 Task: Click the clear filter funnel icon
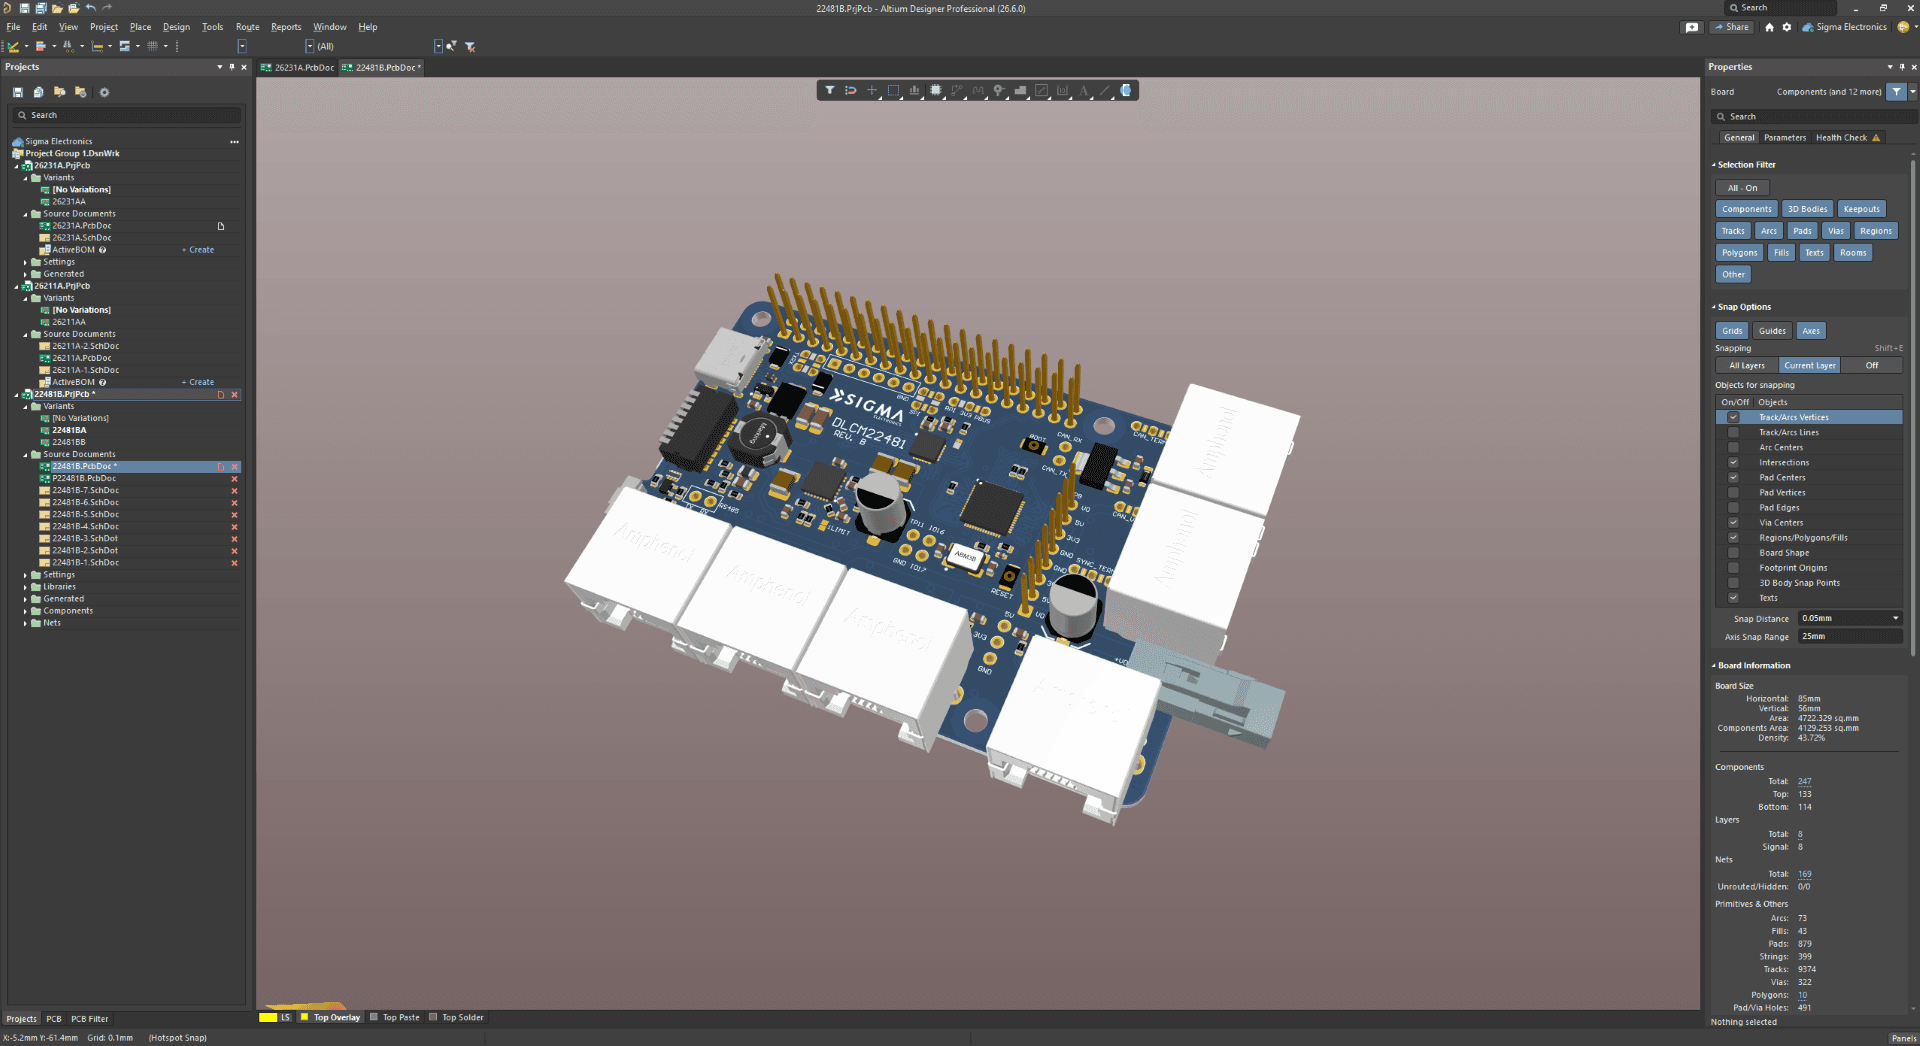point(470,46)
